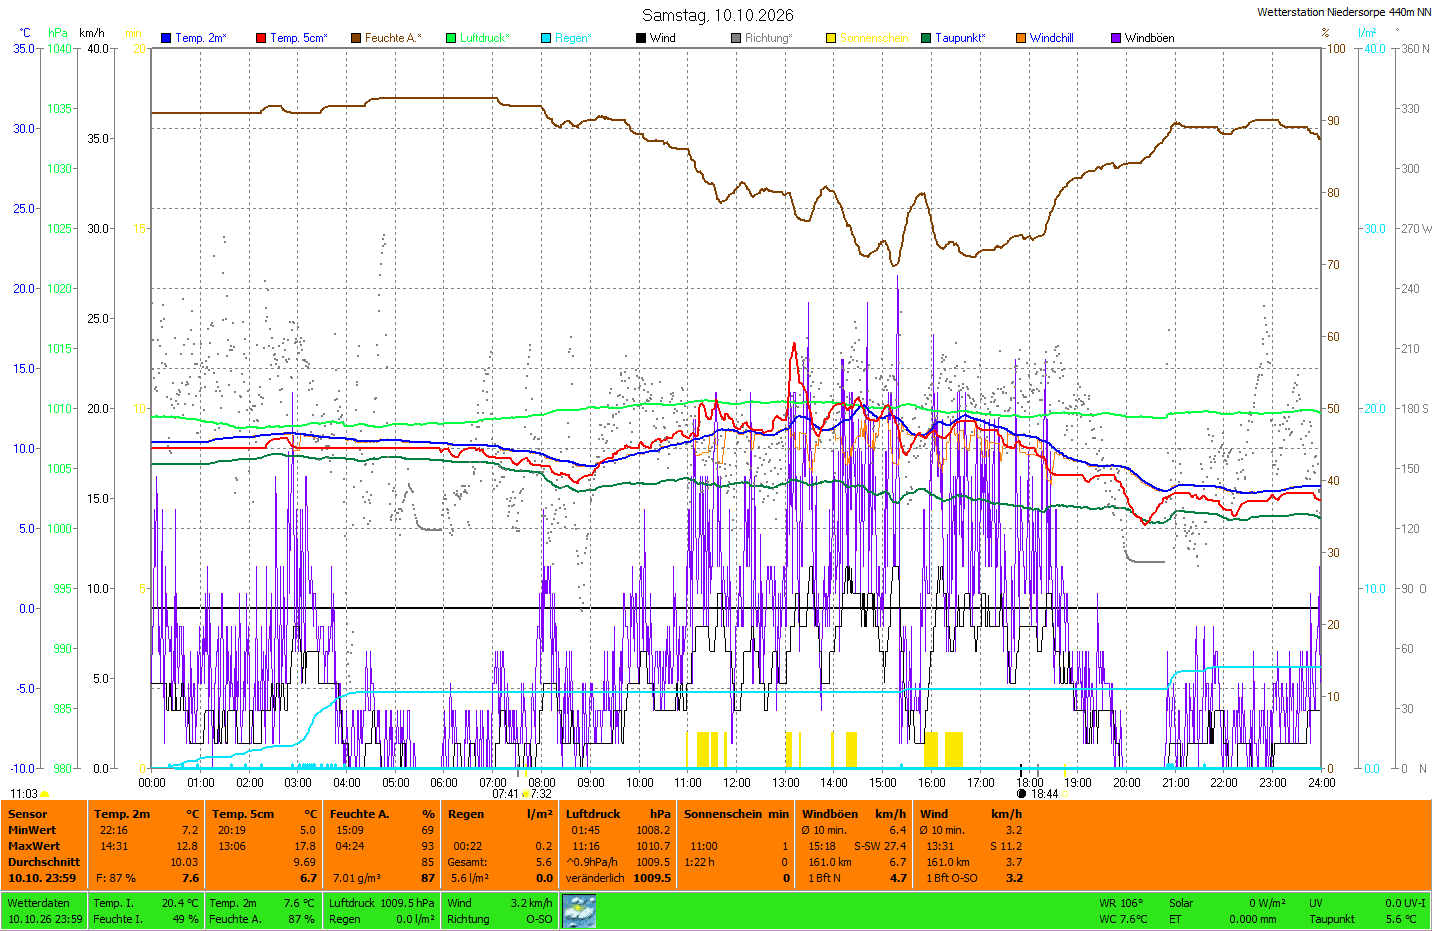Click the chart title Samstag, 10.10.2026

[718, 15]
